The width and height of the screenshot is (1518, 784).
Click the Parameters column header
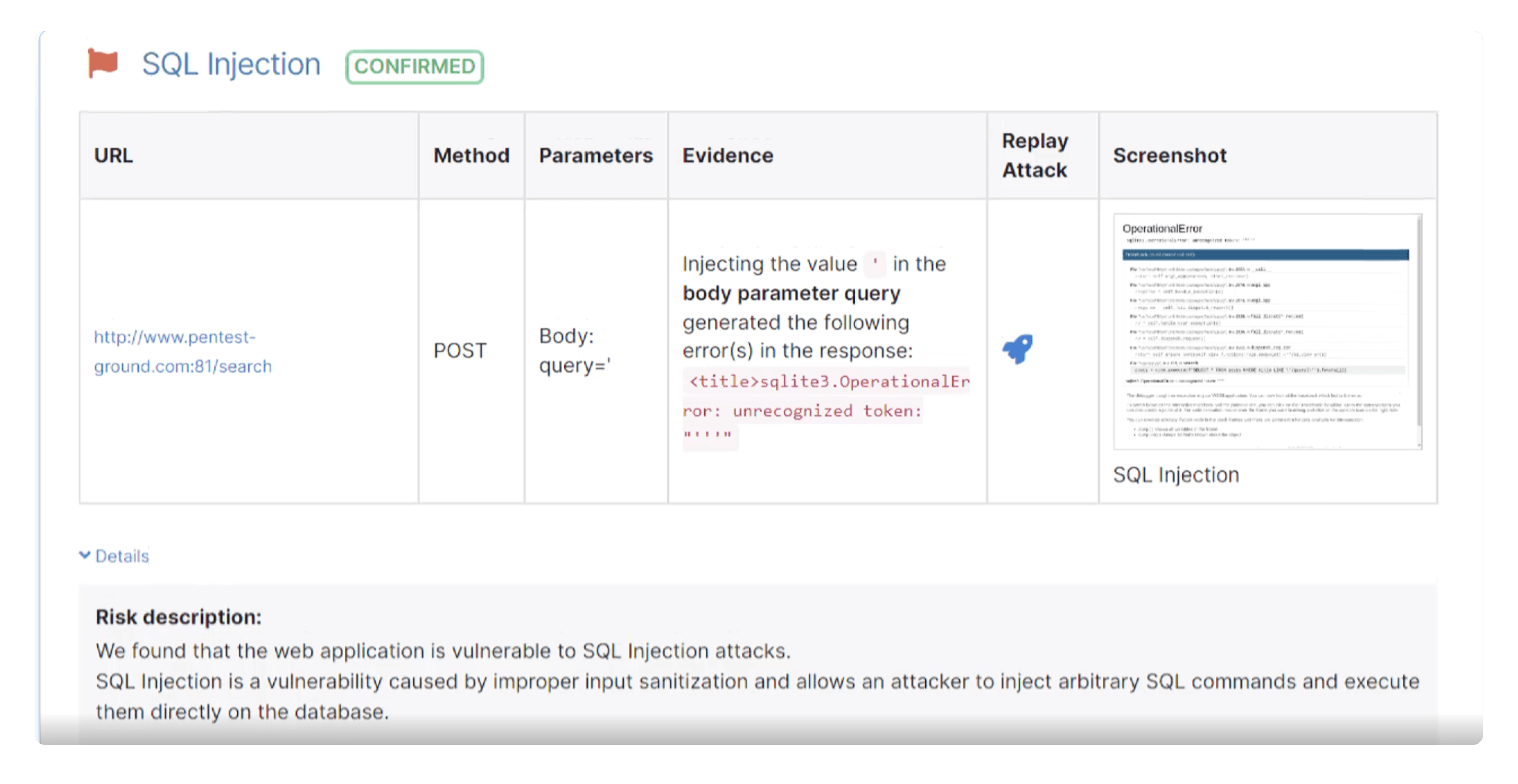point(595,156)
